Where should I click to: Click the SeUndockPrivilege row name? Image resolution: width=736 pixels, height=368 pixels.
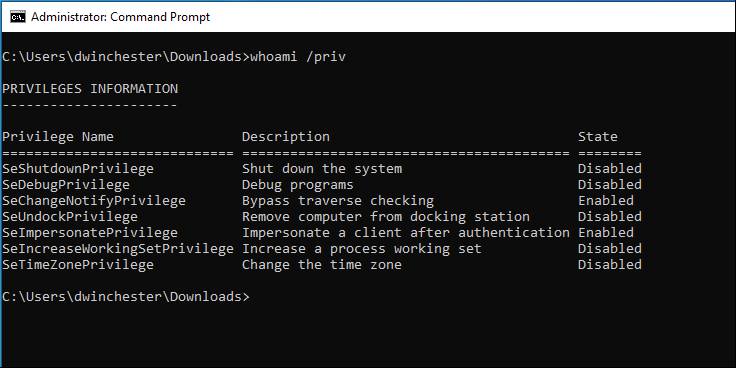[70, 217]
